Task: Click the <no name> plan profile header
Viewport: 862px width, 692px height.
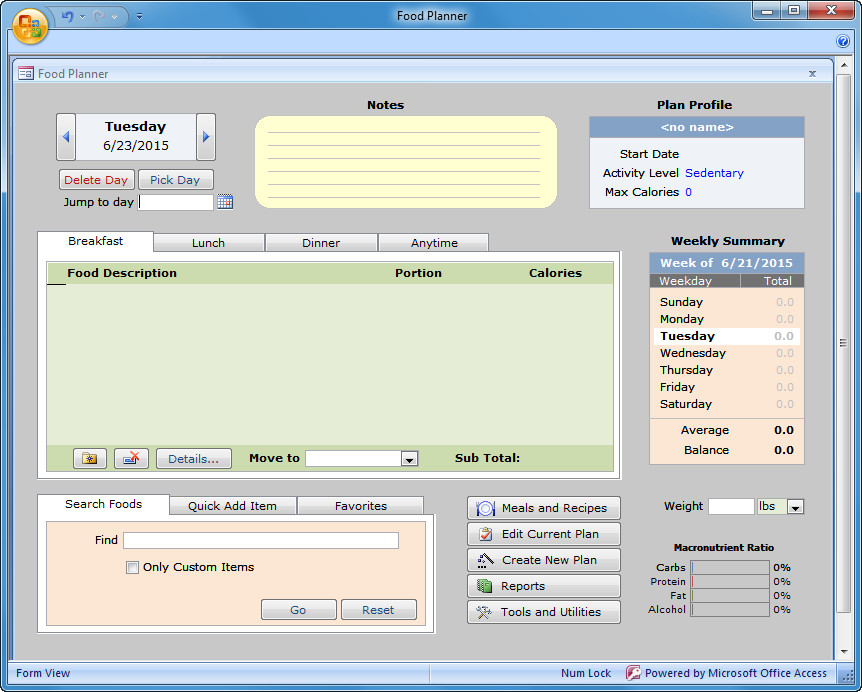Action: (x=697, y=128)
